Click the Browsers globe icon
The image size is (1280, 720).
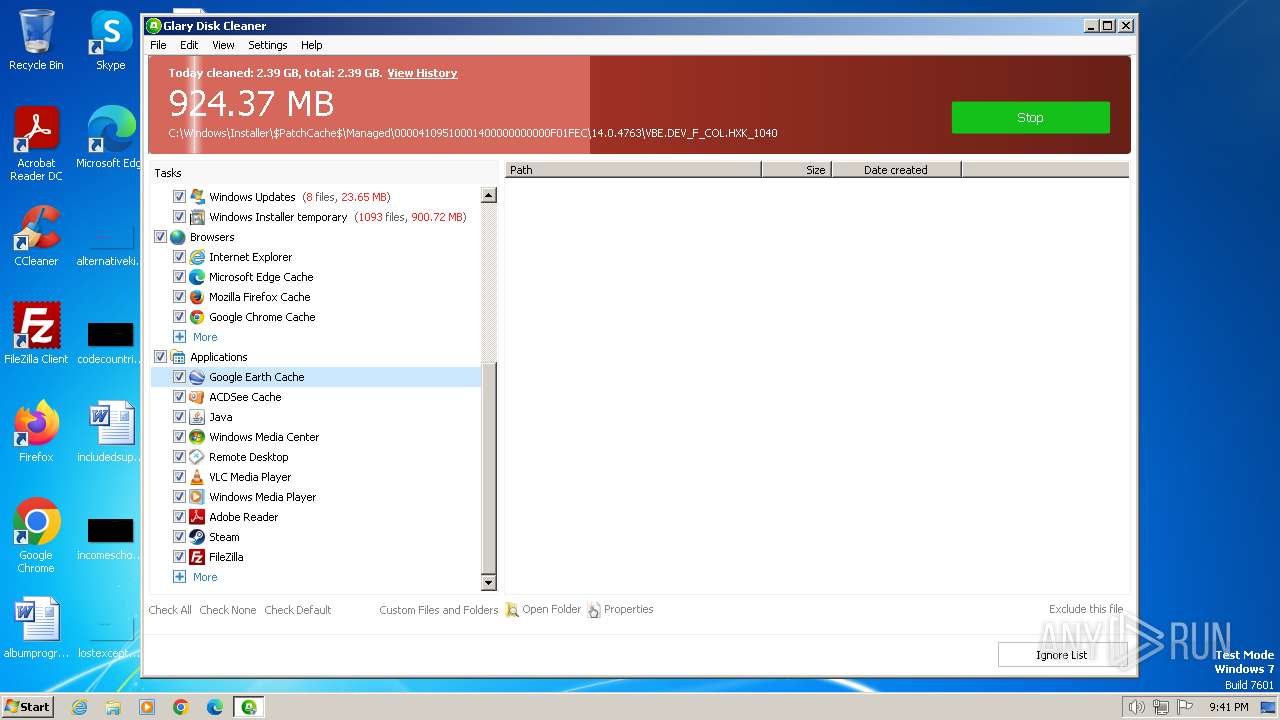(178, 237)
